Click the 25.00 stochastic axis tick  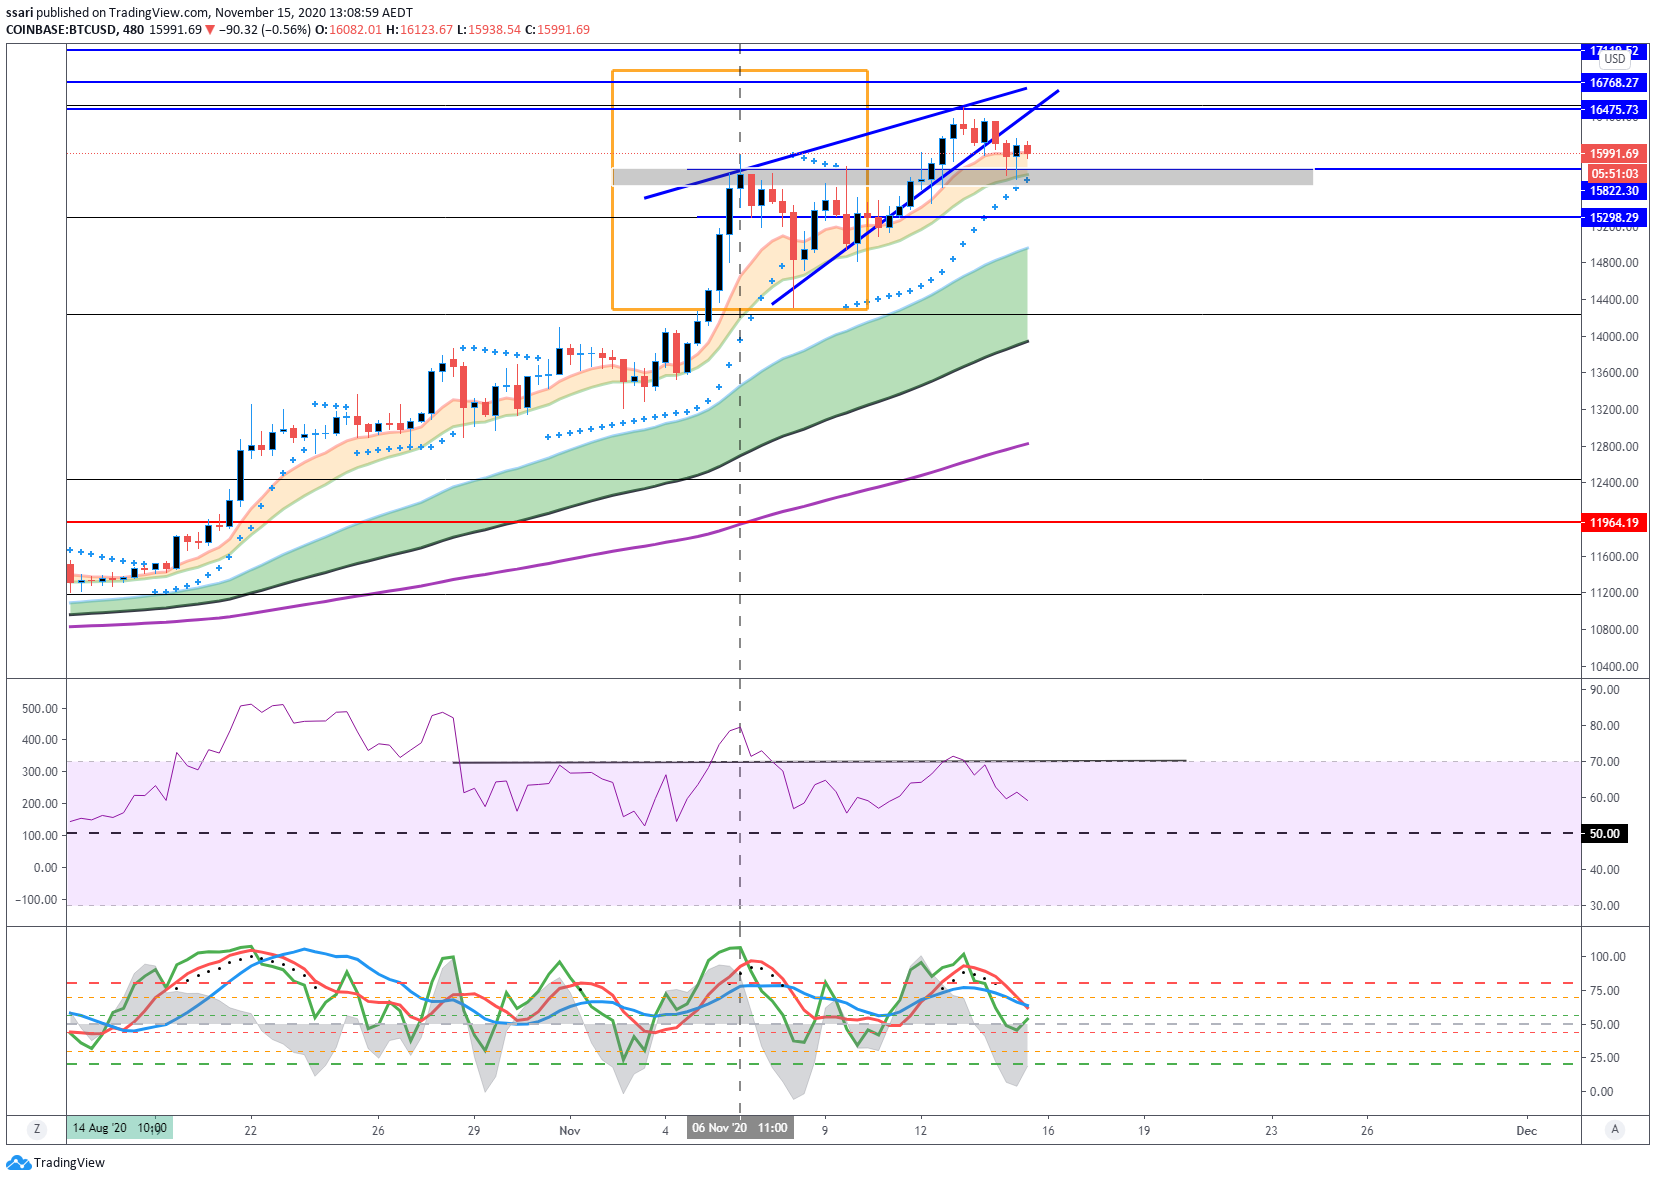tap(1605, 1058)
